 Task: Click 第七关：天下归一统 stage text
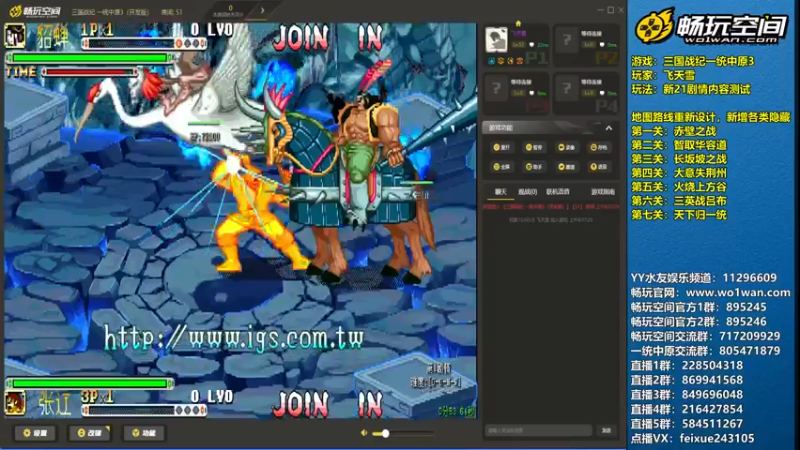[679, 215]
